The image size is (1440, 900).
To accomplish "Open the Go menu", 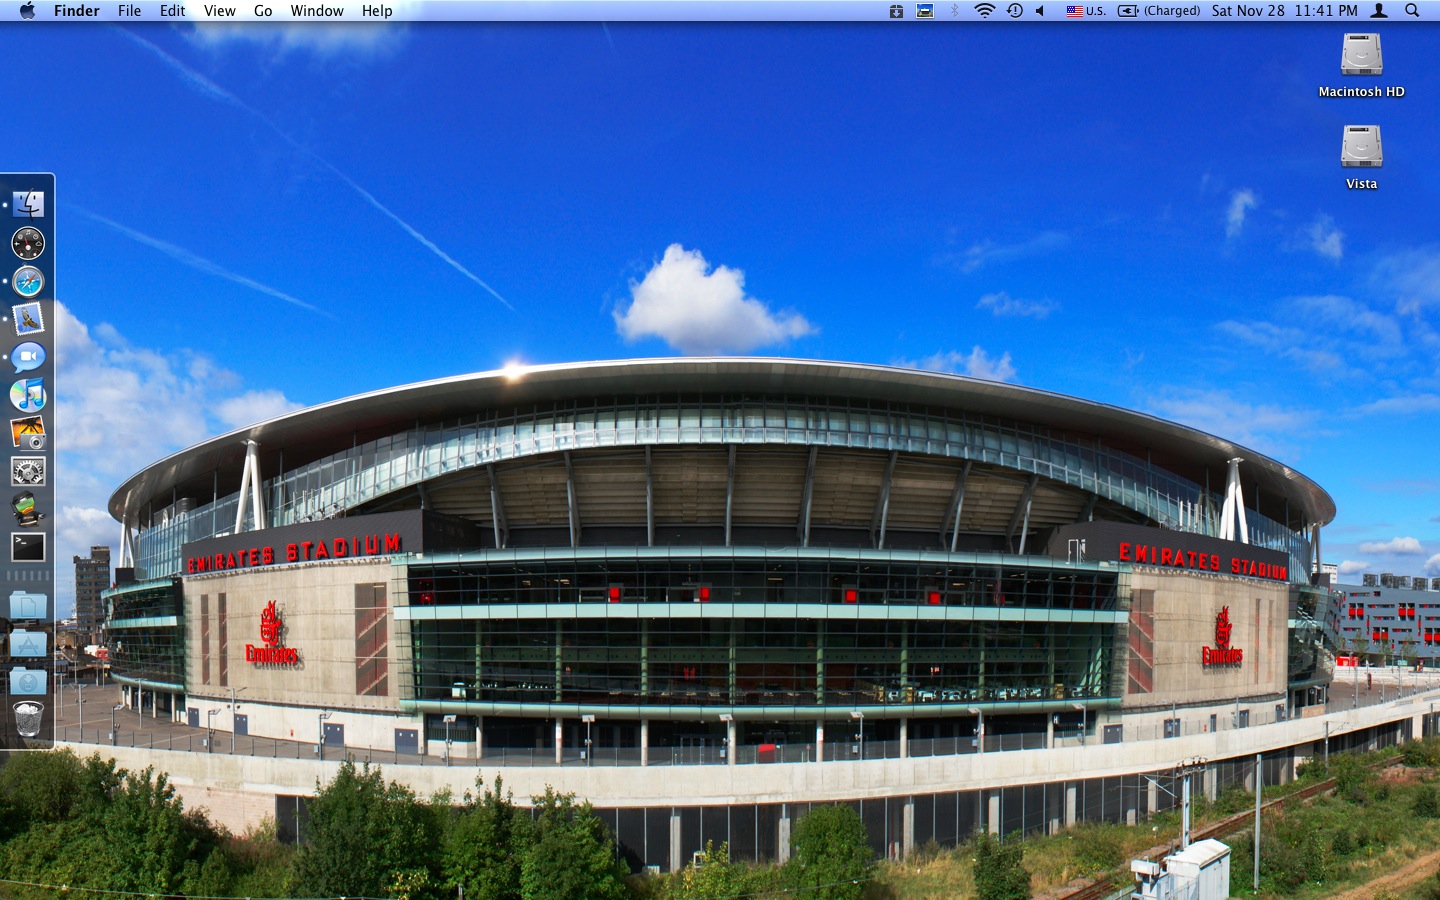I will pyautogui.click(x=263, y=10).
